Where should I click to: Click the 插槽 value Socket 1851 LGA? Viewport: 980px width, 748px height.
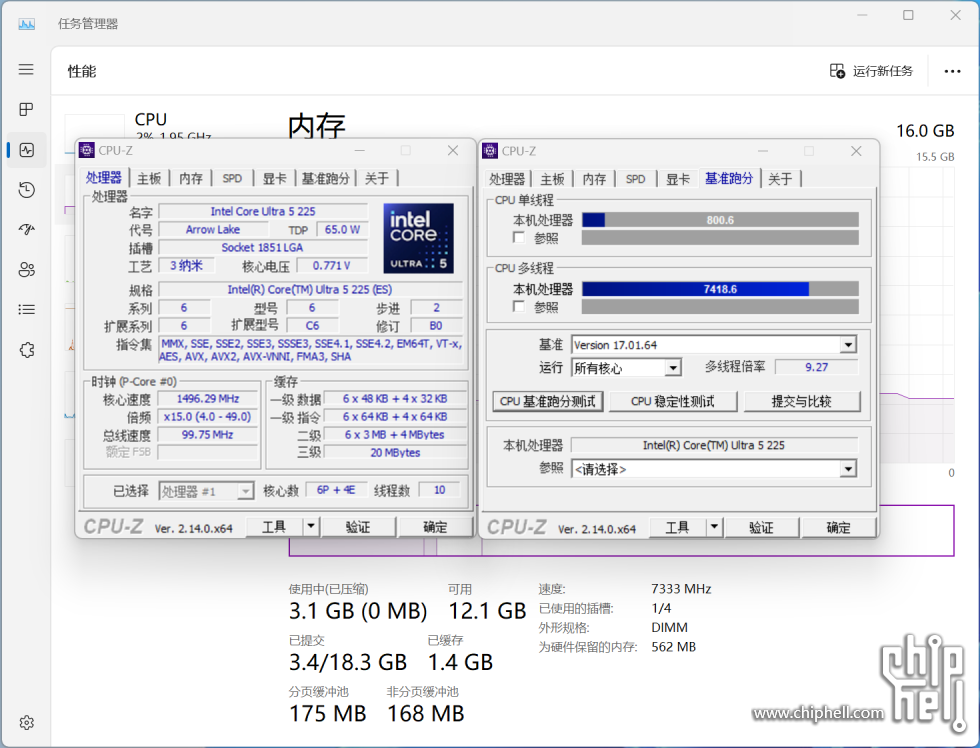click(262, 247)
